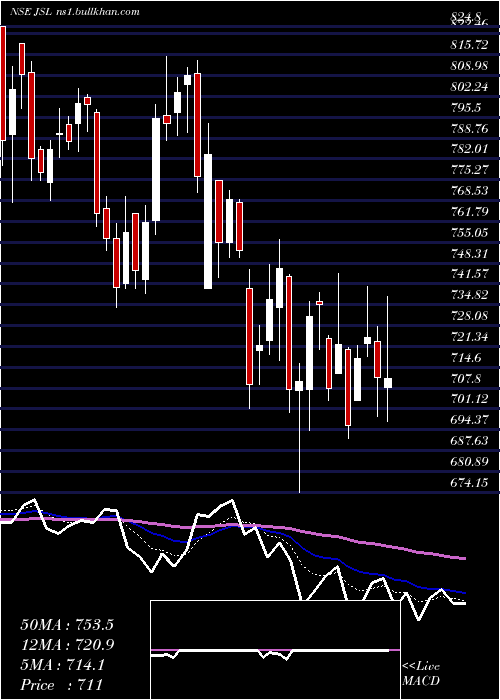
Task: Click the 714.6 price axis label
Action: (466, 358)
